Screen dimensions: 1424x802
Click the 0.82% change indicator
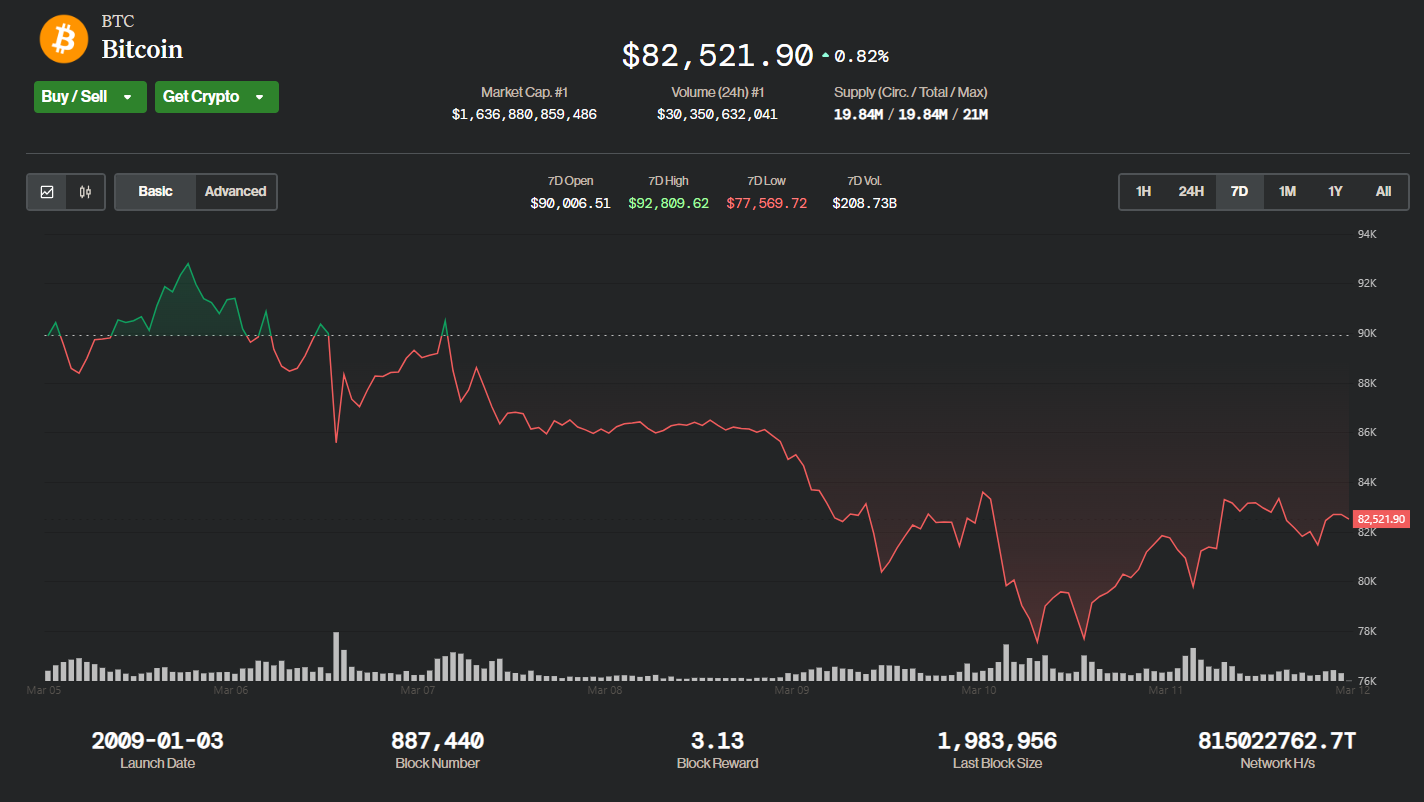coord(855,57)
